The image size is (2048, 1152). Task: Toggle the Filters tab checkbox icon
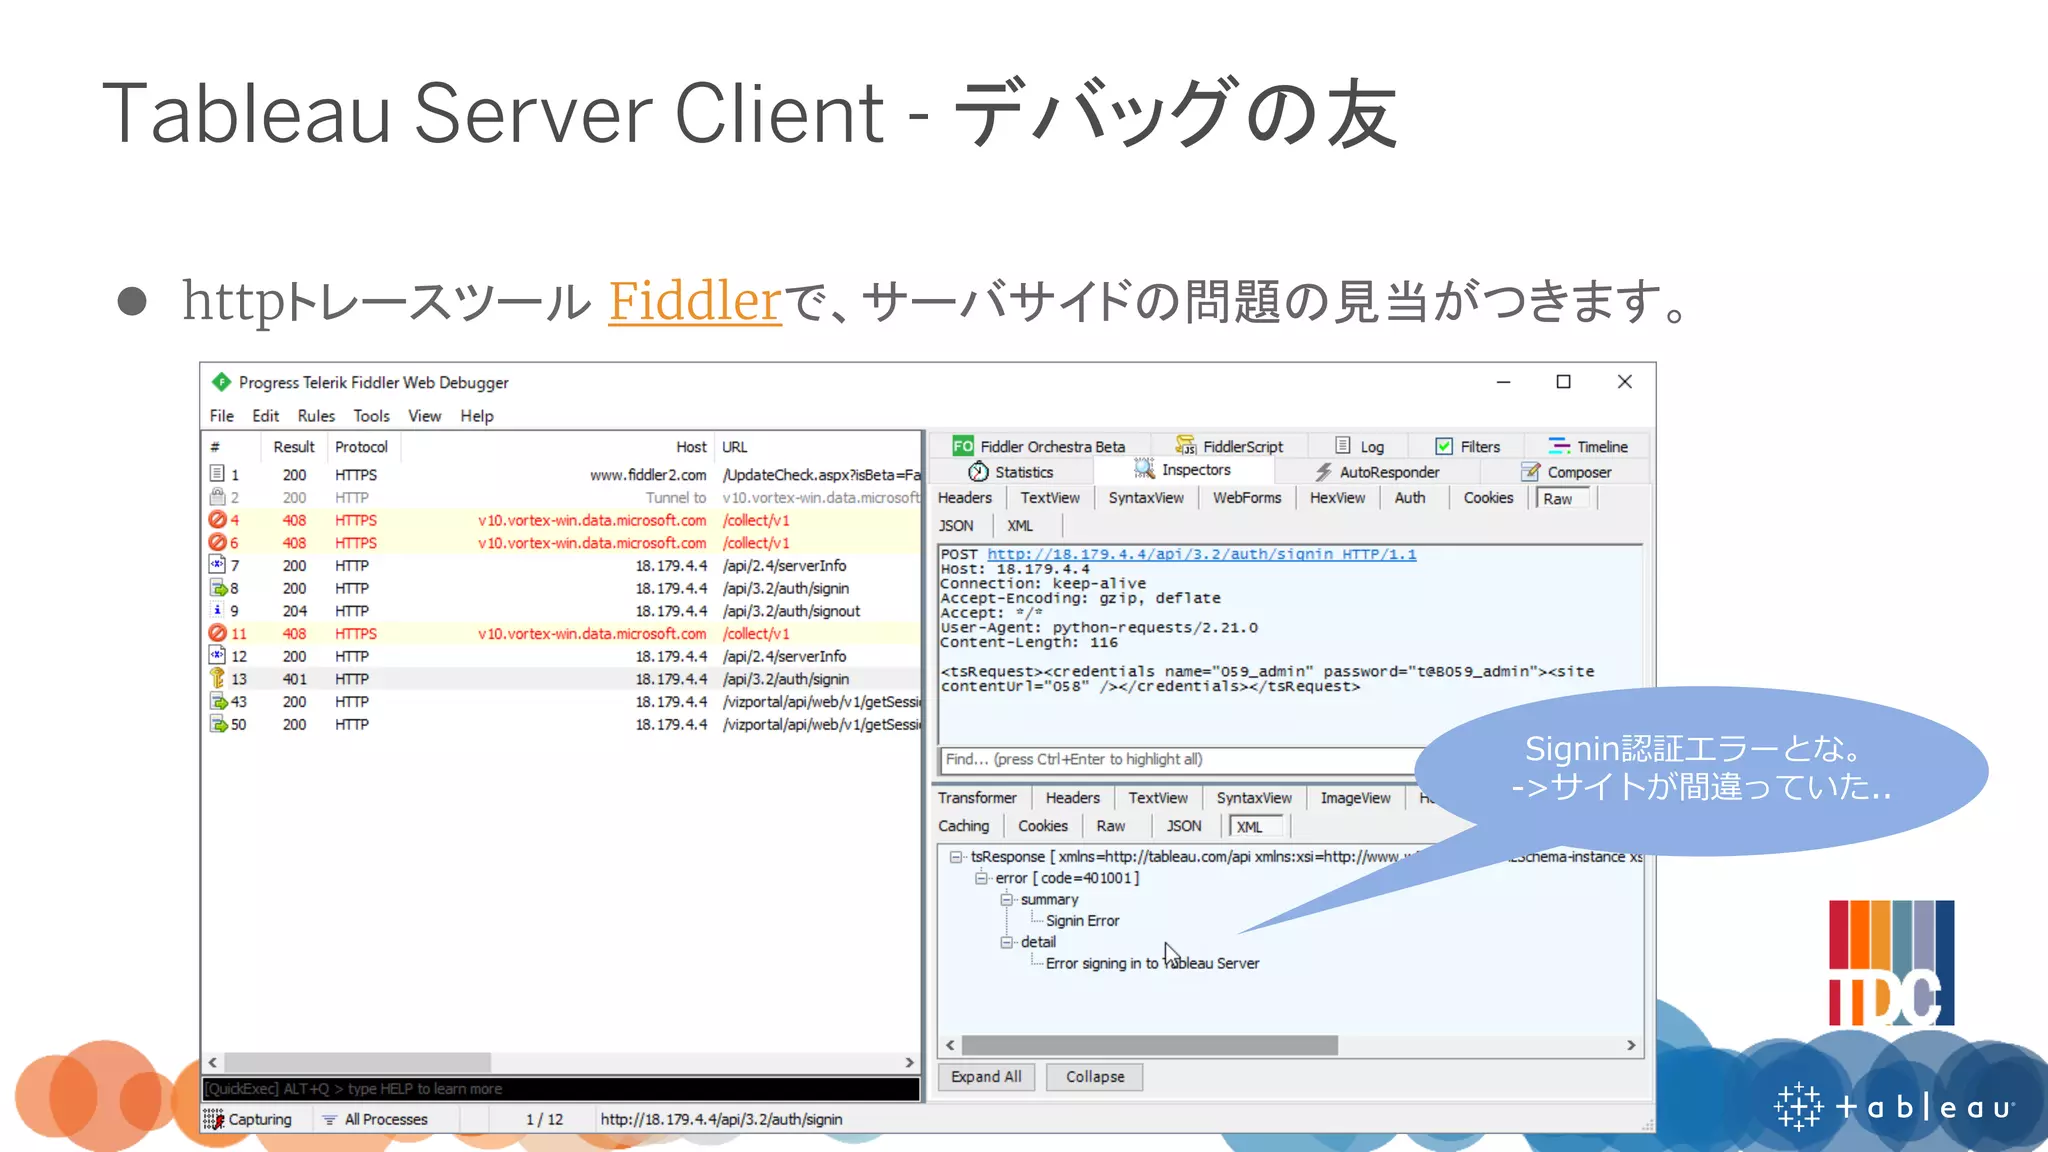click(1444, 446)
